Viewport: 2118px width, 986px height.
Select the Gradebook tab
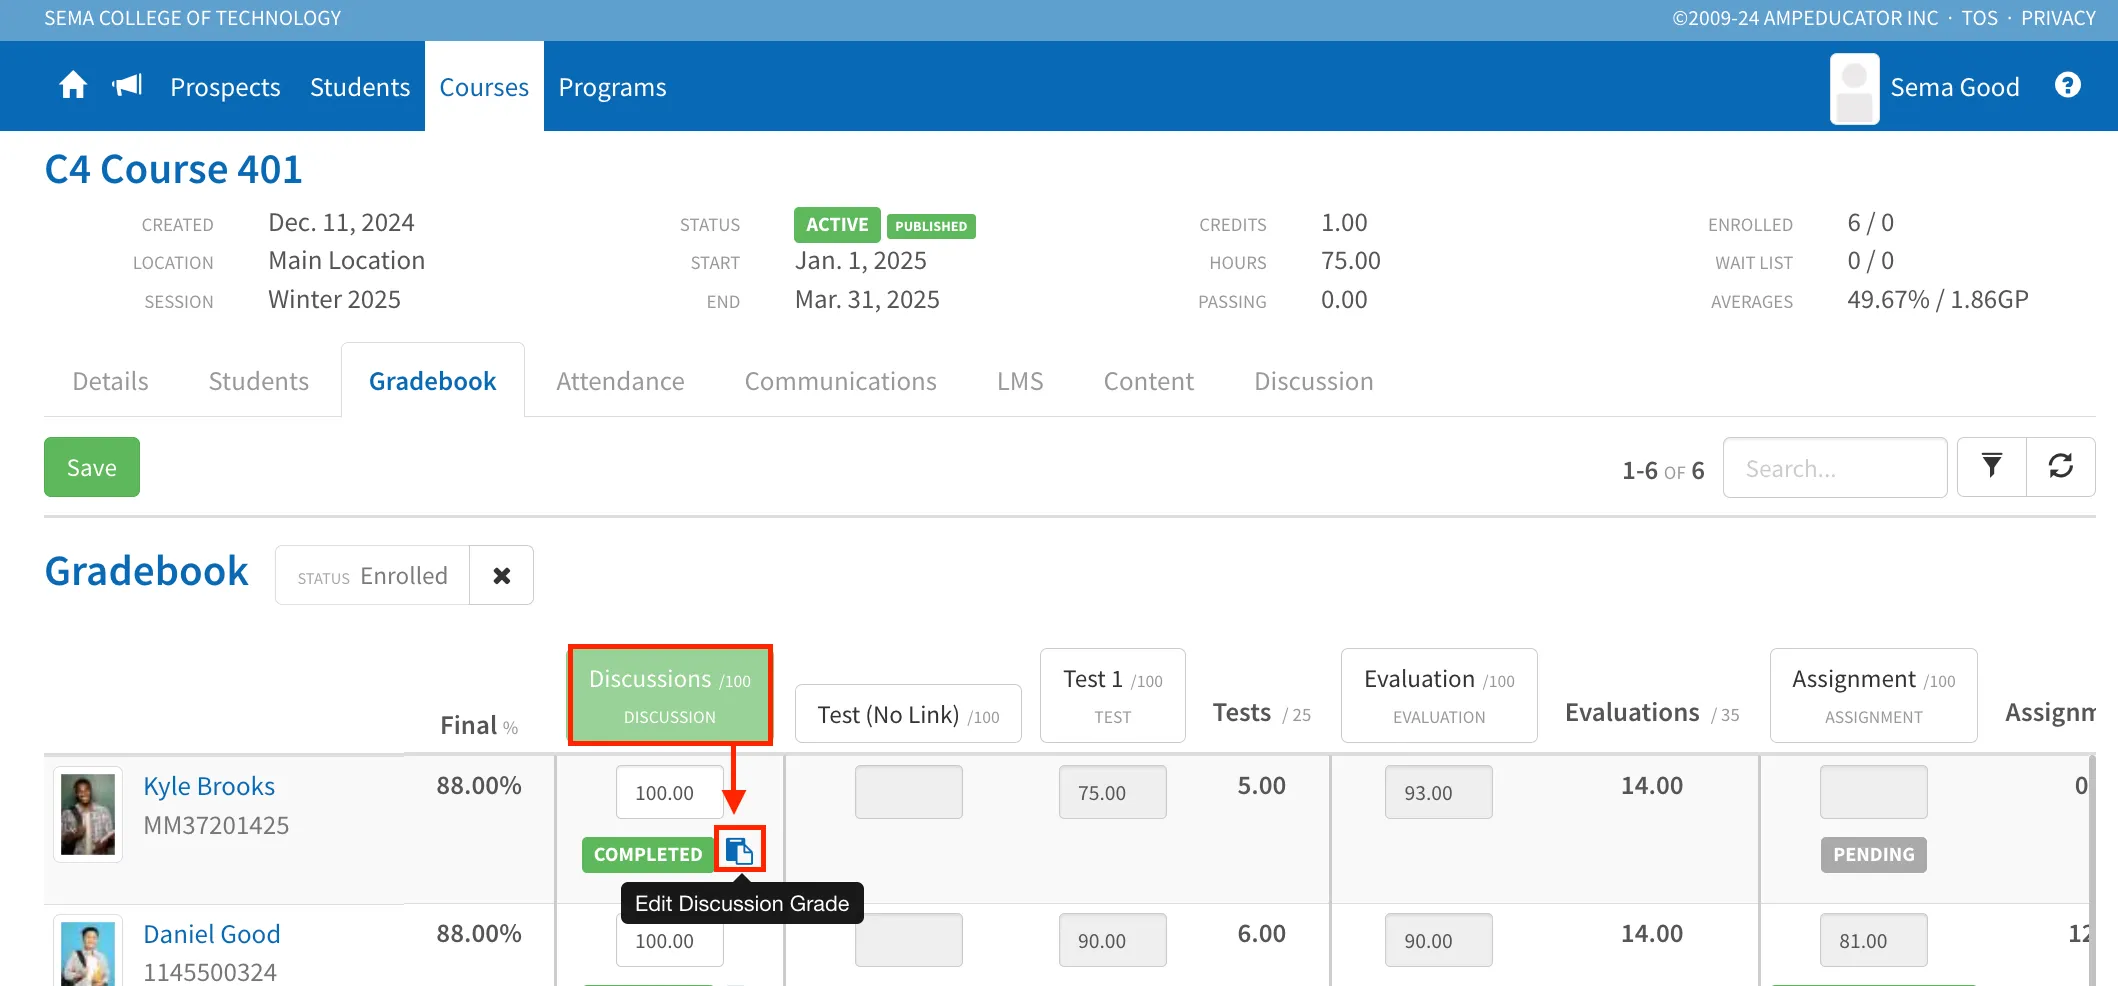tap(432, 381)
